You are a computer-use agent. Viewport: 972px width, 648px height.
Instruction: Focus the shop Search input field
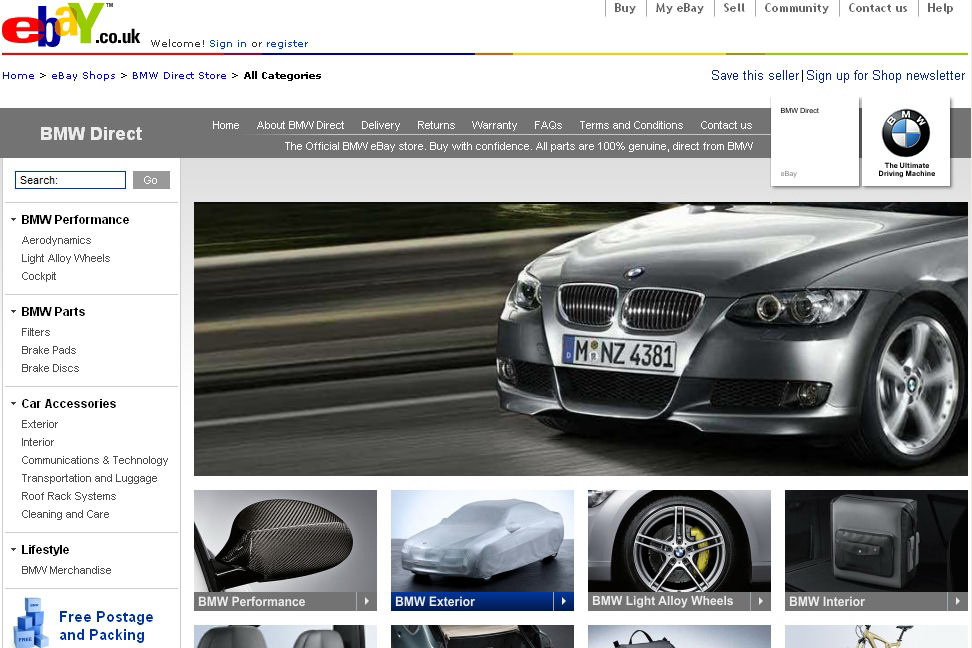[x=70, y=180]
